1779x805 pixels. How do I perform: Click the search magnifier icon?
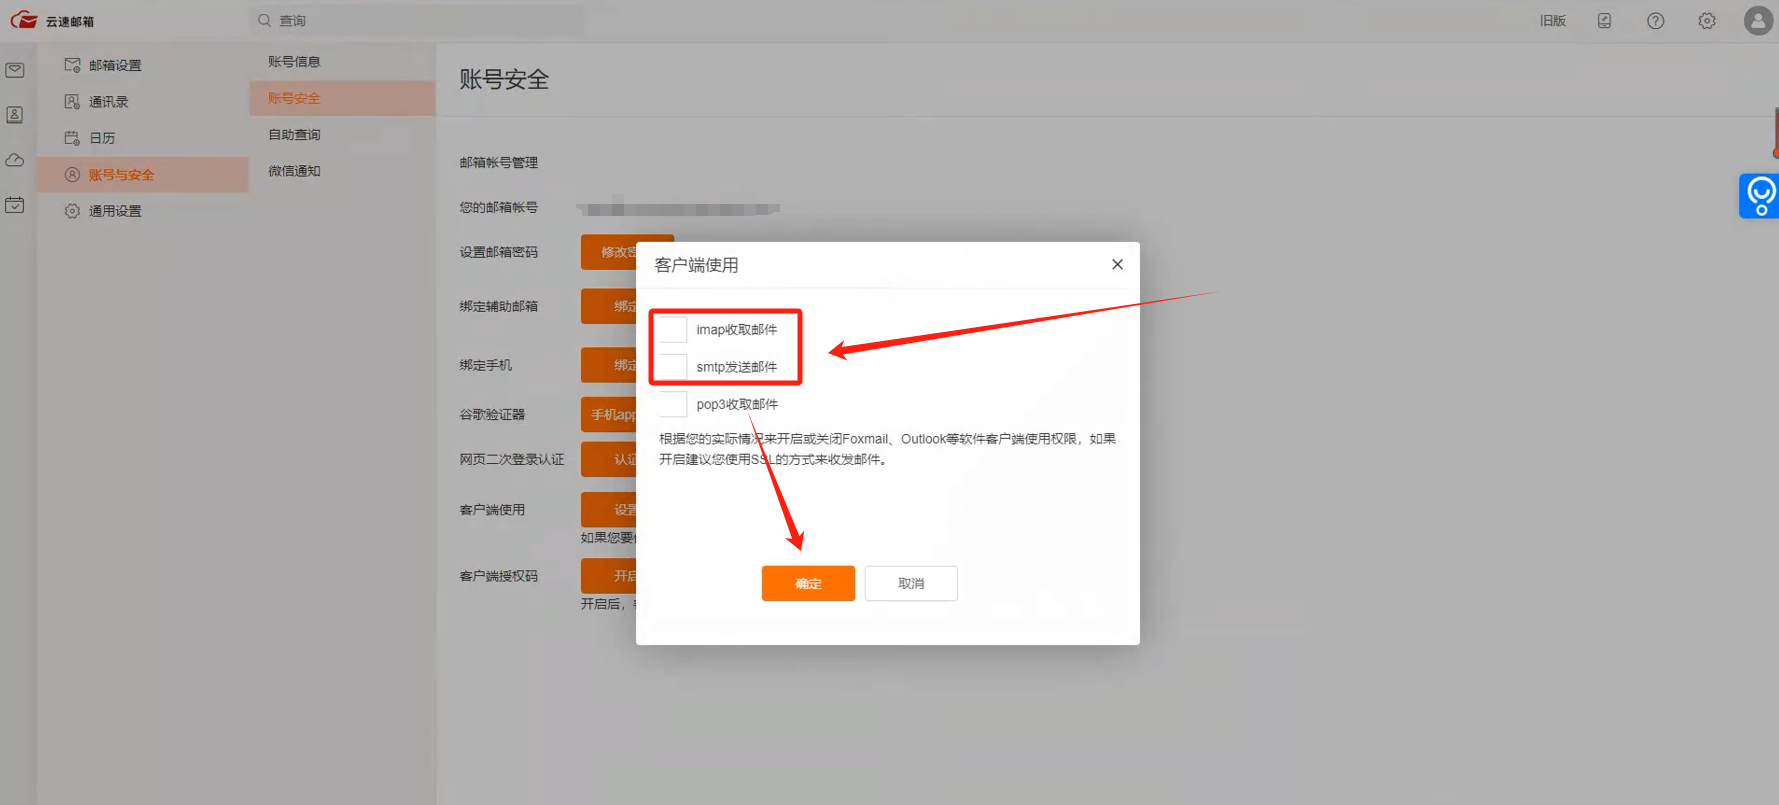coord(265,20)
